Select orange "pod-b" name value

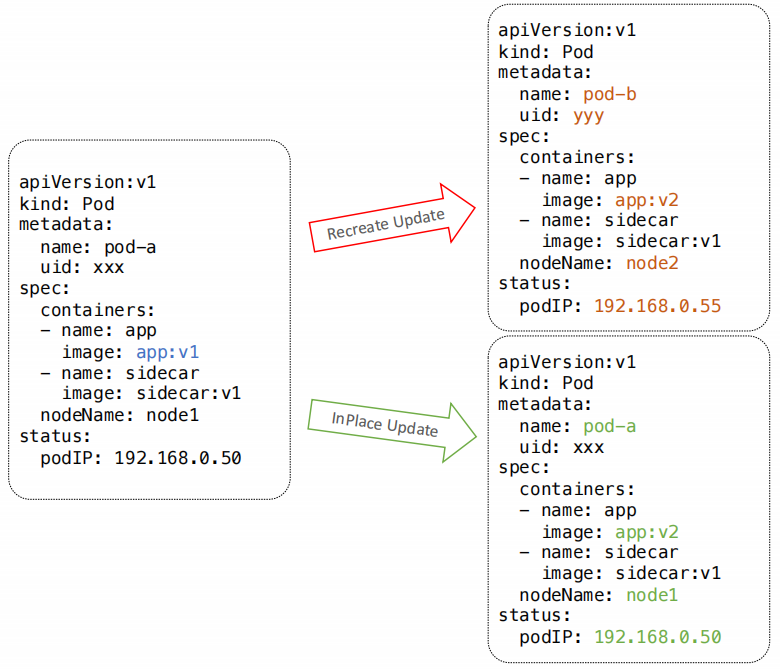tap(609, 94)
